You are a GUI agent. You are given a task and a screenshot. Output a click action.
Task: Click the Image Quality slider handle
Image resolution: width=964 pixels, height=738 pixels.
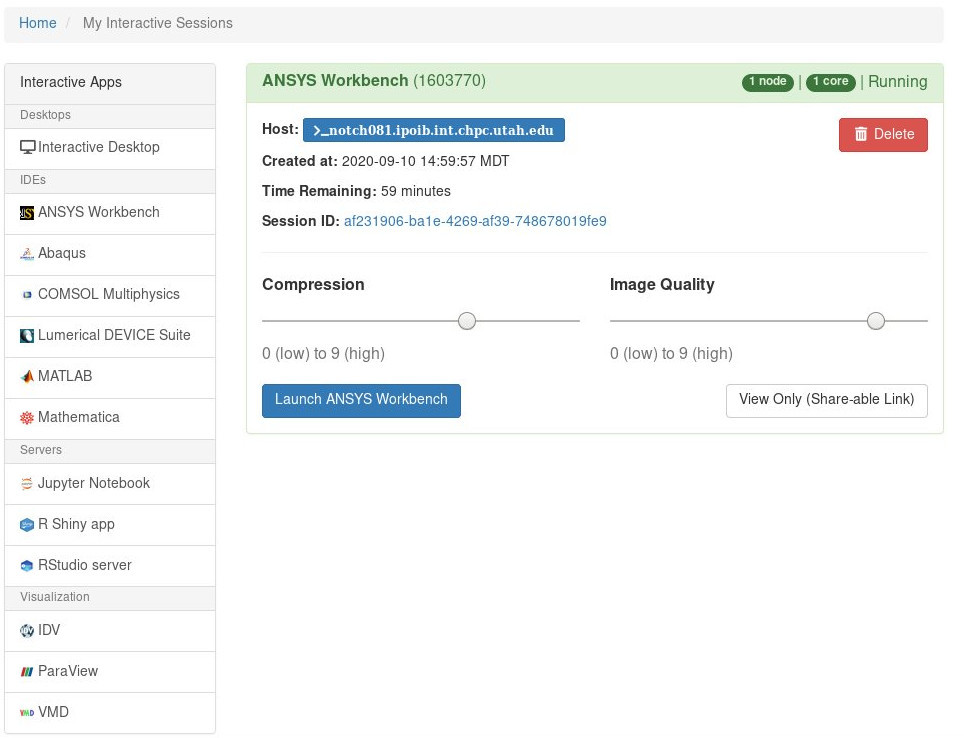(x=875, y=320)
